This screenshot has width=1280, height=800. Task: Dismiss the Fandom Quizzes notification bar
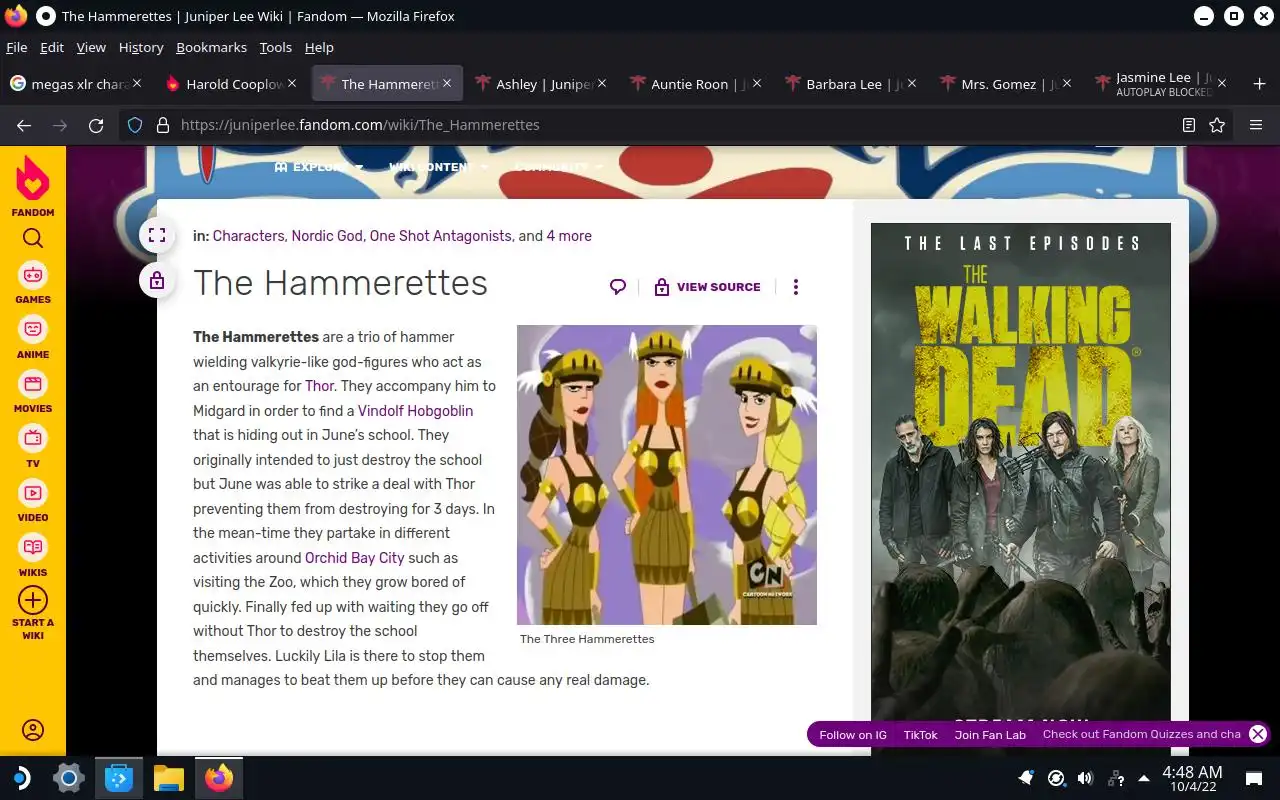click(x=1258, y=734)
